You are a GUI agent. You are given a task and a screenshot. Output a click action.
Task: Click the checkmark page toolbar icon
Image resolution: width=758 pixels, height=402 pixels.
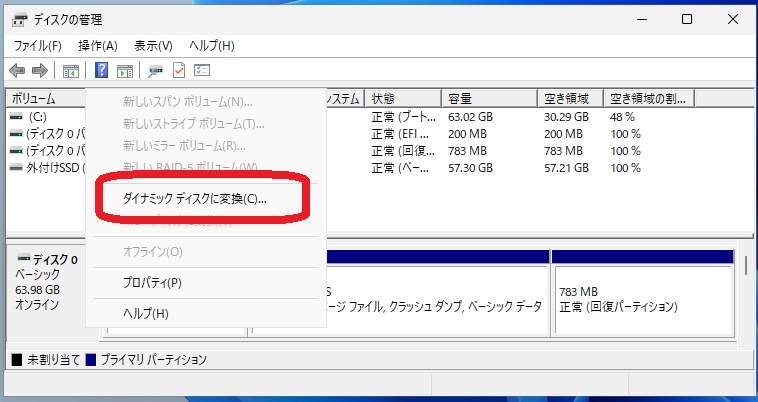pos(179,70)
